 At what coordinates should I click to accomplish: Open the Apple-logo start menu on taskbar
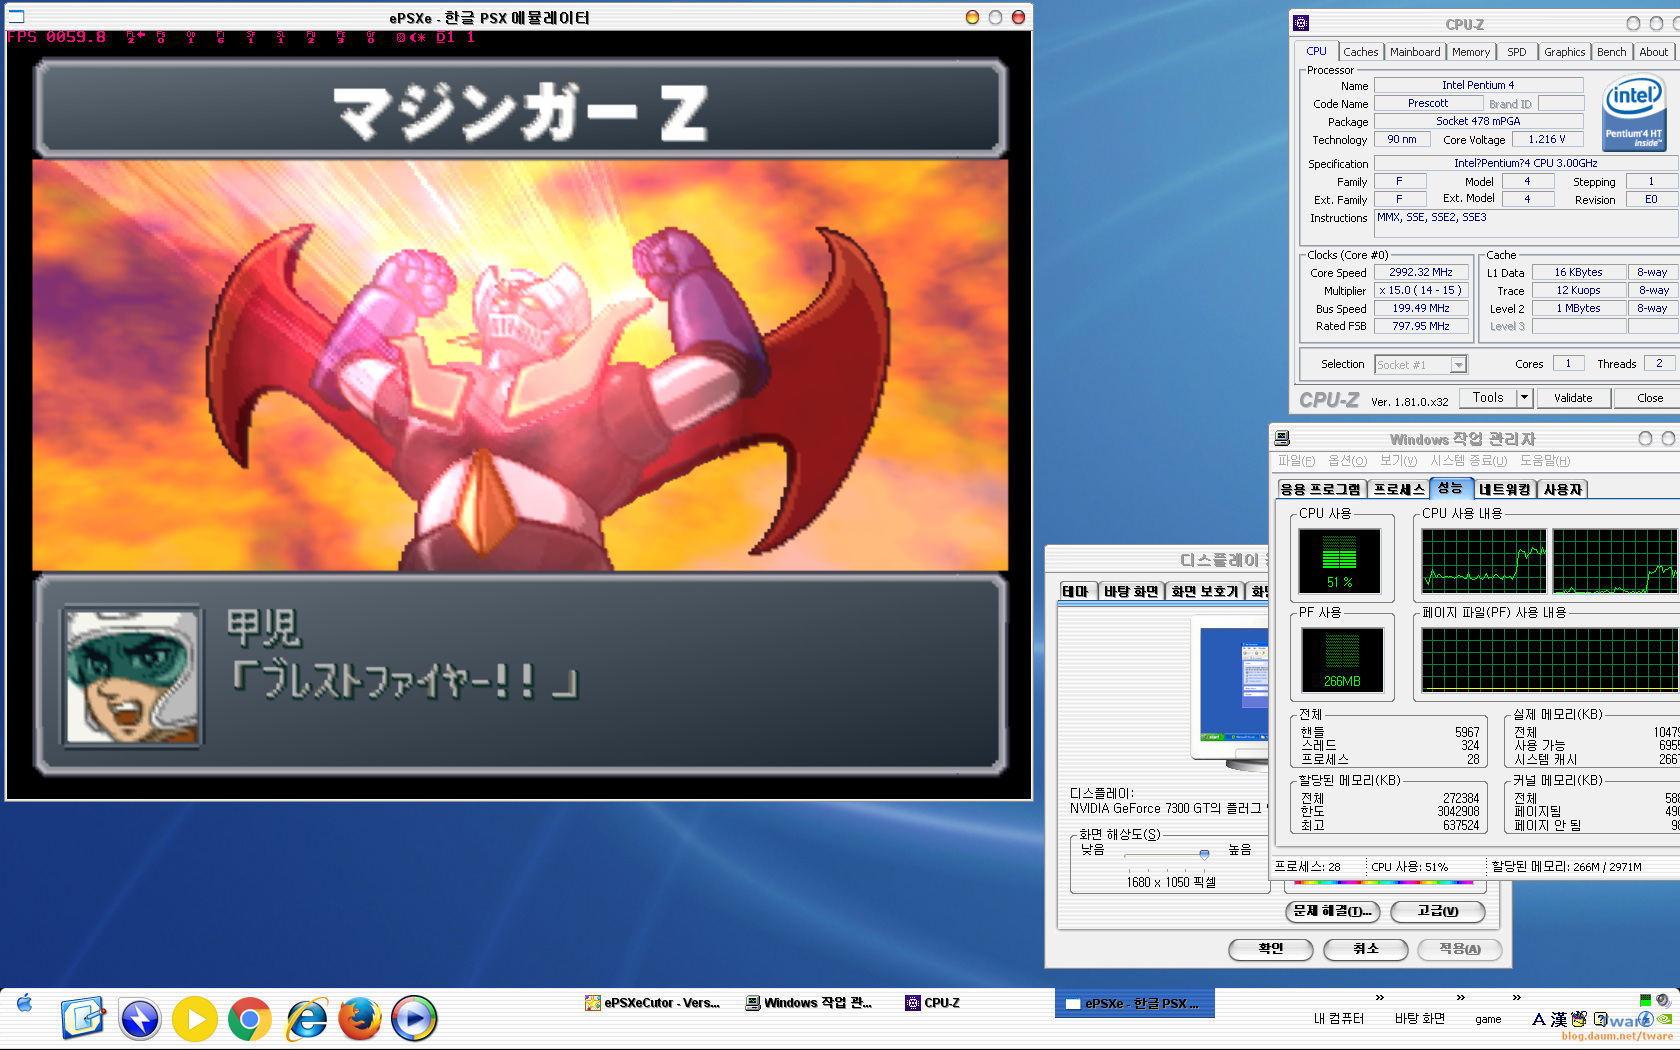tap(24, 1003)
